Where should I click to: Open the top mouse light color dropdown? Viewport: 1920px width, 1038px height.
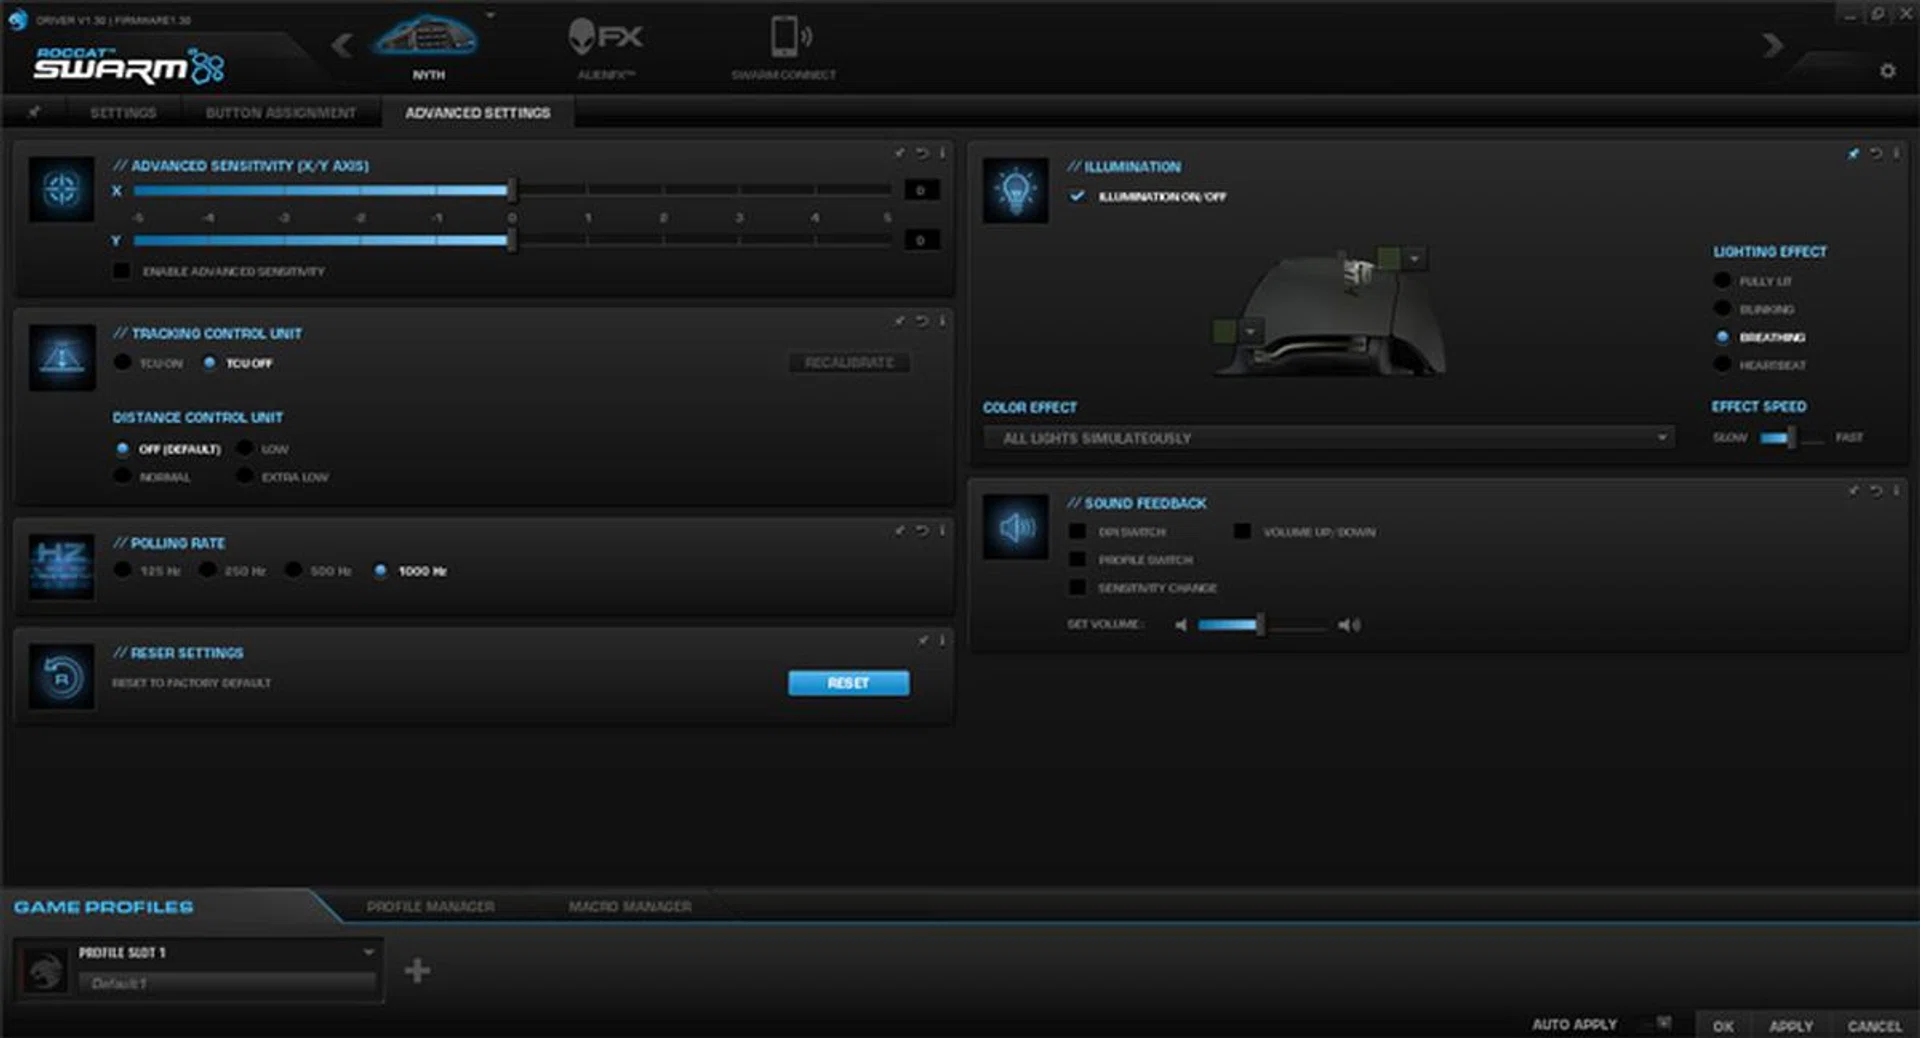1414,259
